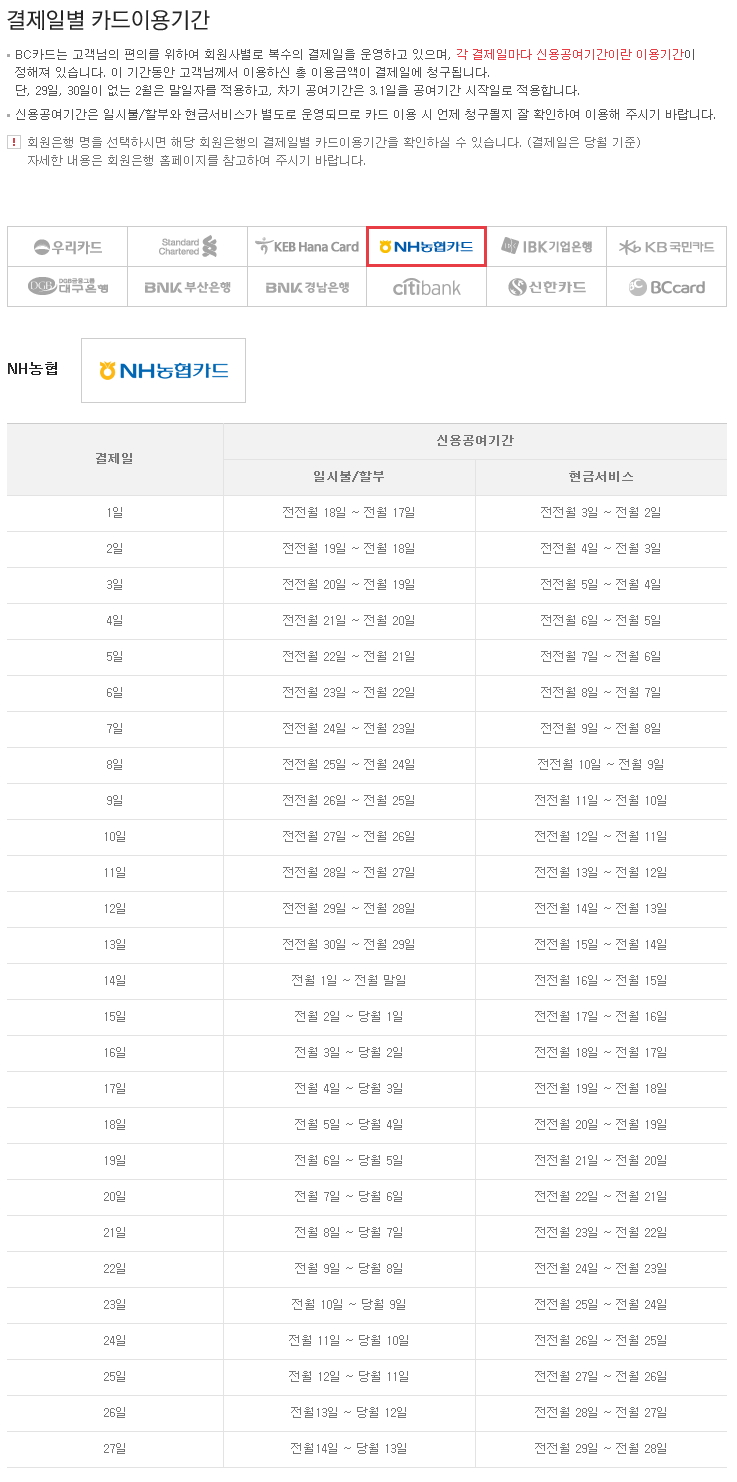Click the 신용공여기간 table header
The width and height of the screenshot is (737, 1482).
475,441
